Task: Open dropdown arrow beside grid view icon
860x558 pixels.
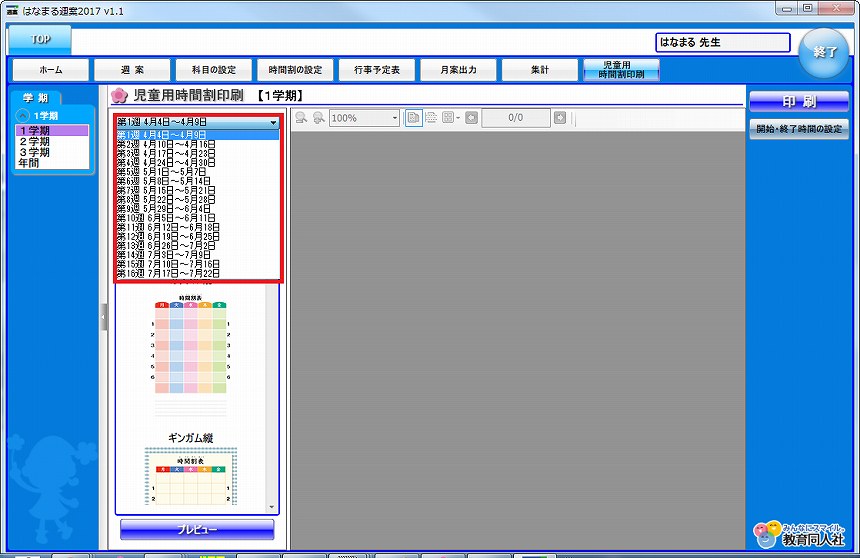Action: pos(458,118)
